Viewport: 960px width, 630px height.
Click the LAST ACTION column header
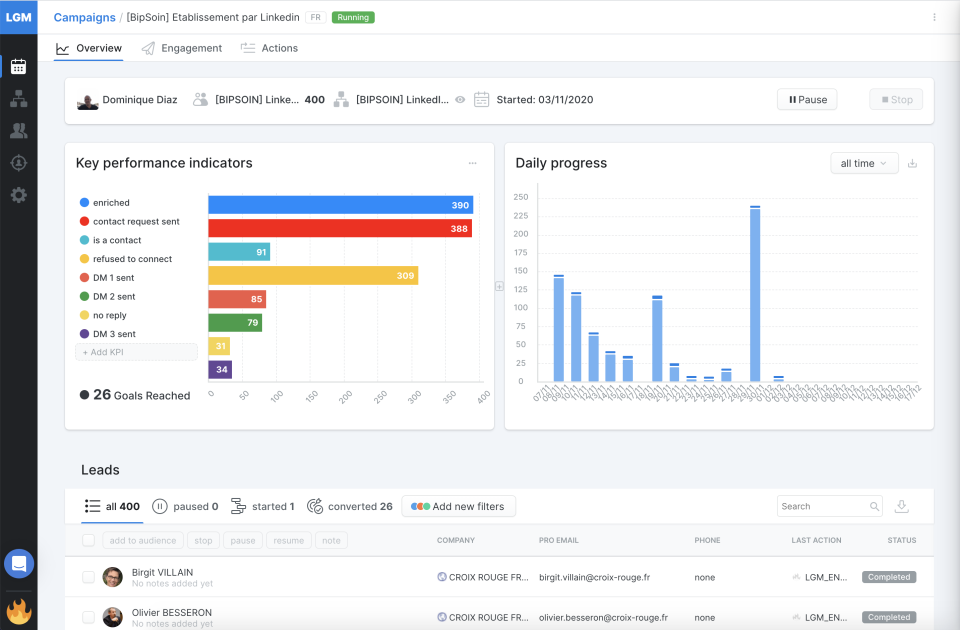[816, 541]
